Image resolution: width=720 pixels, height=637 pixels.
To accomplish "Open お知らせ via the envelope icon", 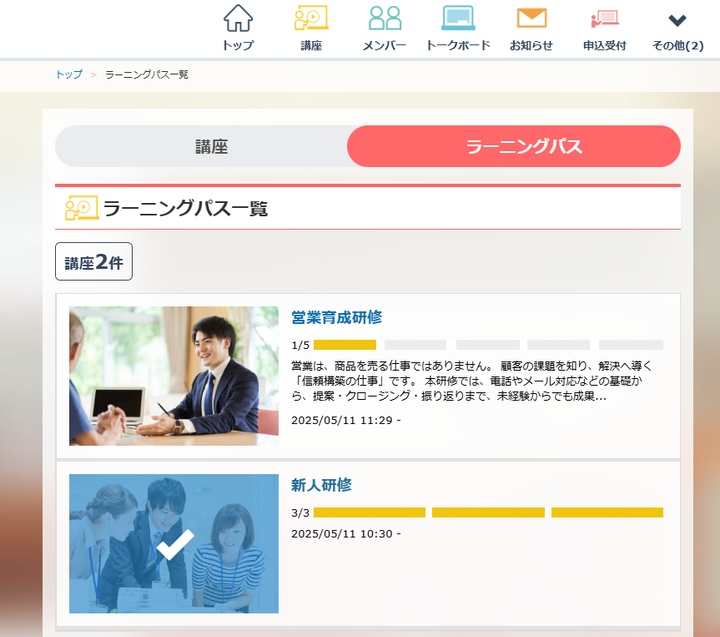I will 531,18.
